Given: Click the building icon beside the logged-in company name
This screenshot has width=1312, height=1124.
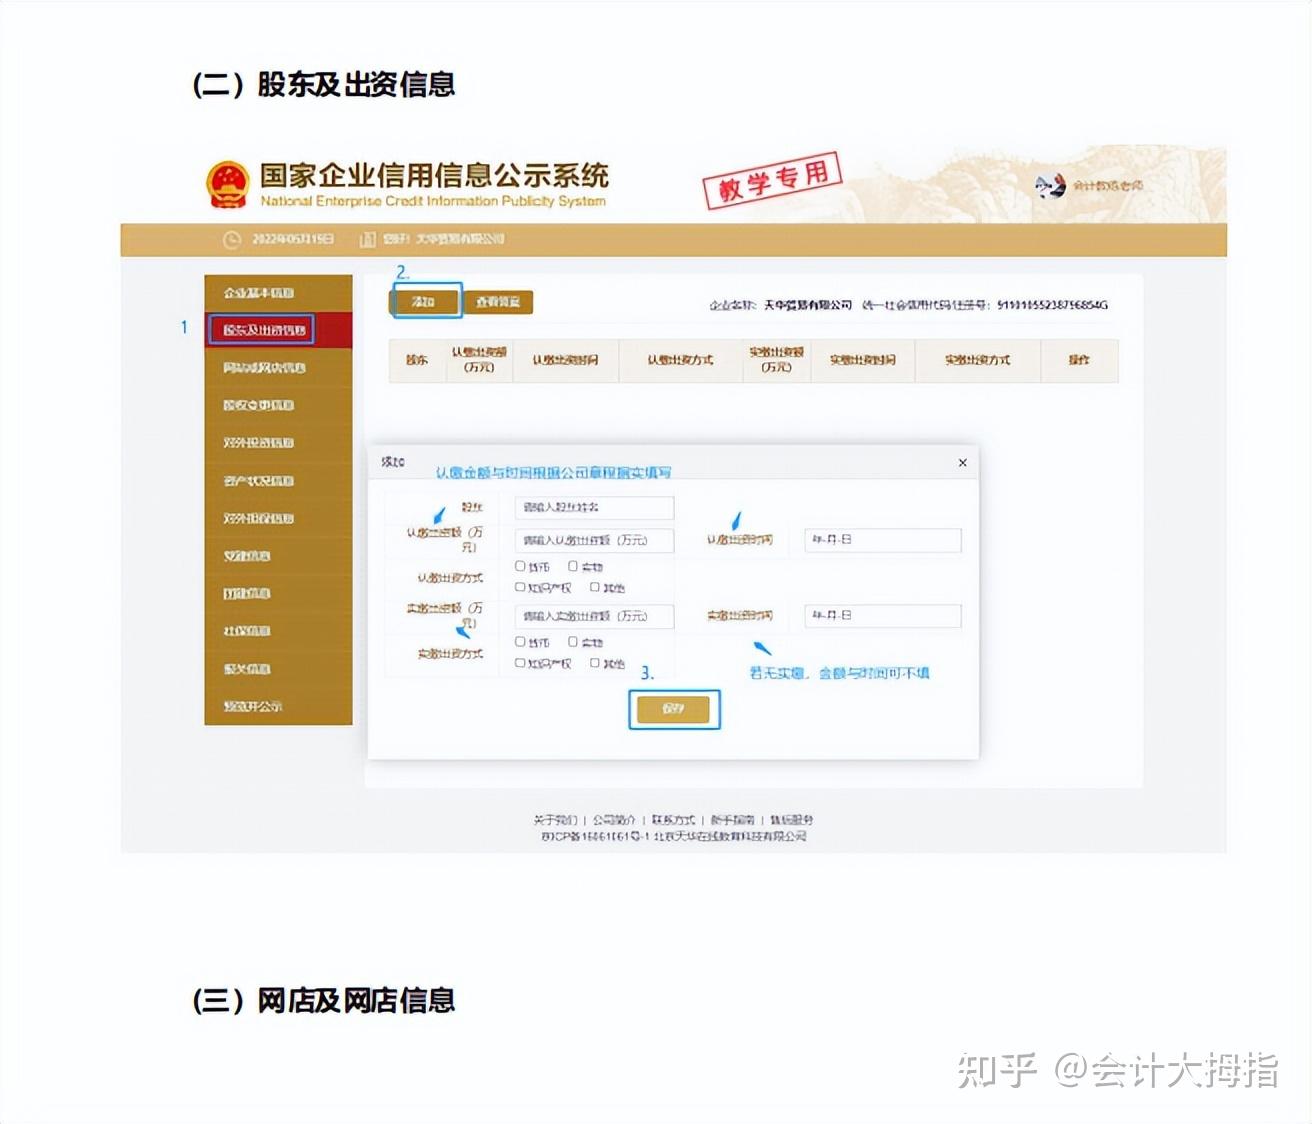Looking at the screenshot, I should click(x=367, y=240).
